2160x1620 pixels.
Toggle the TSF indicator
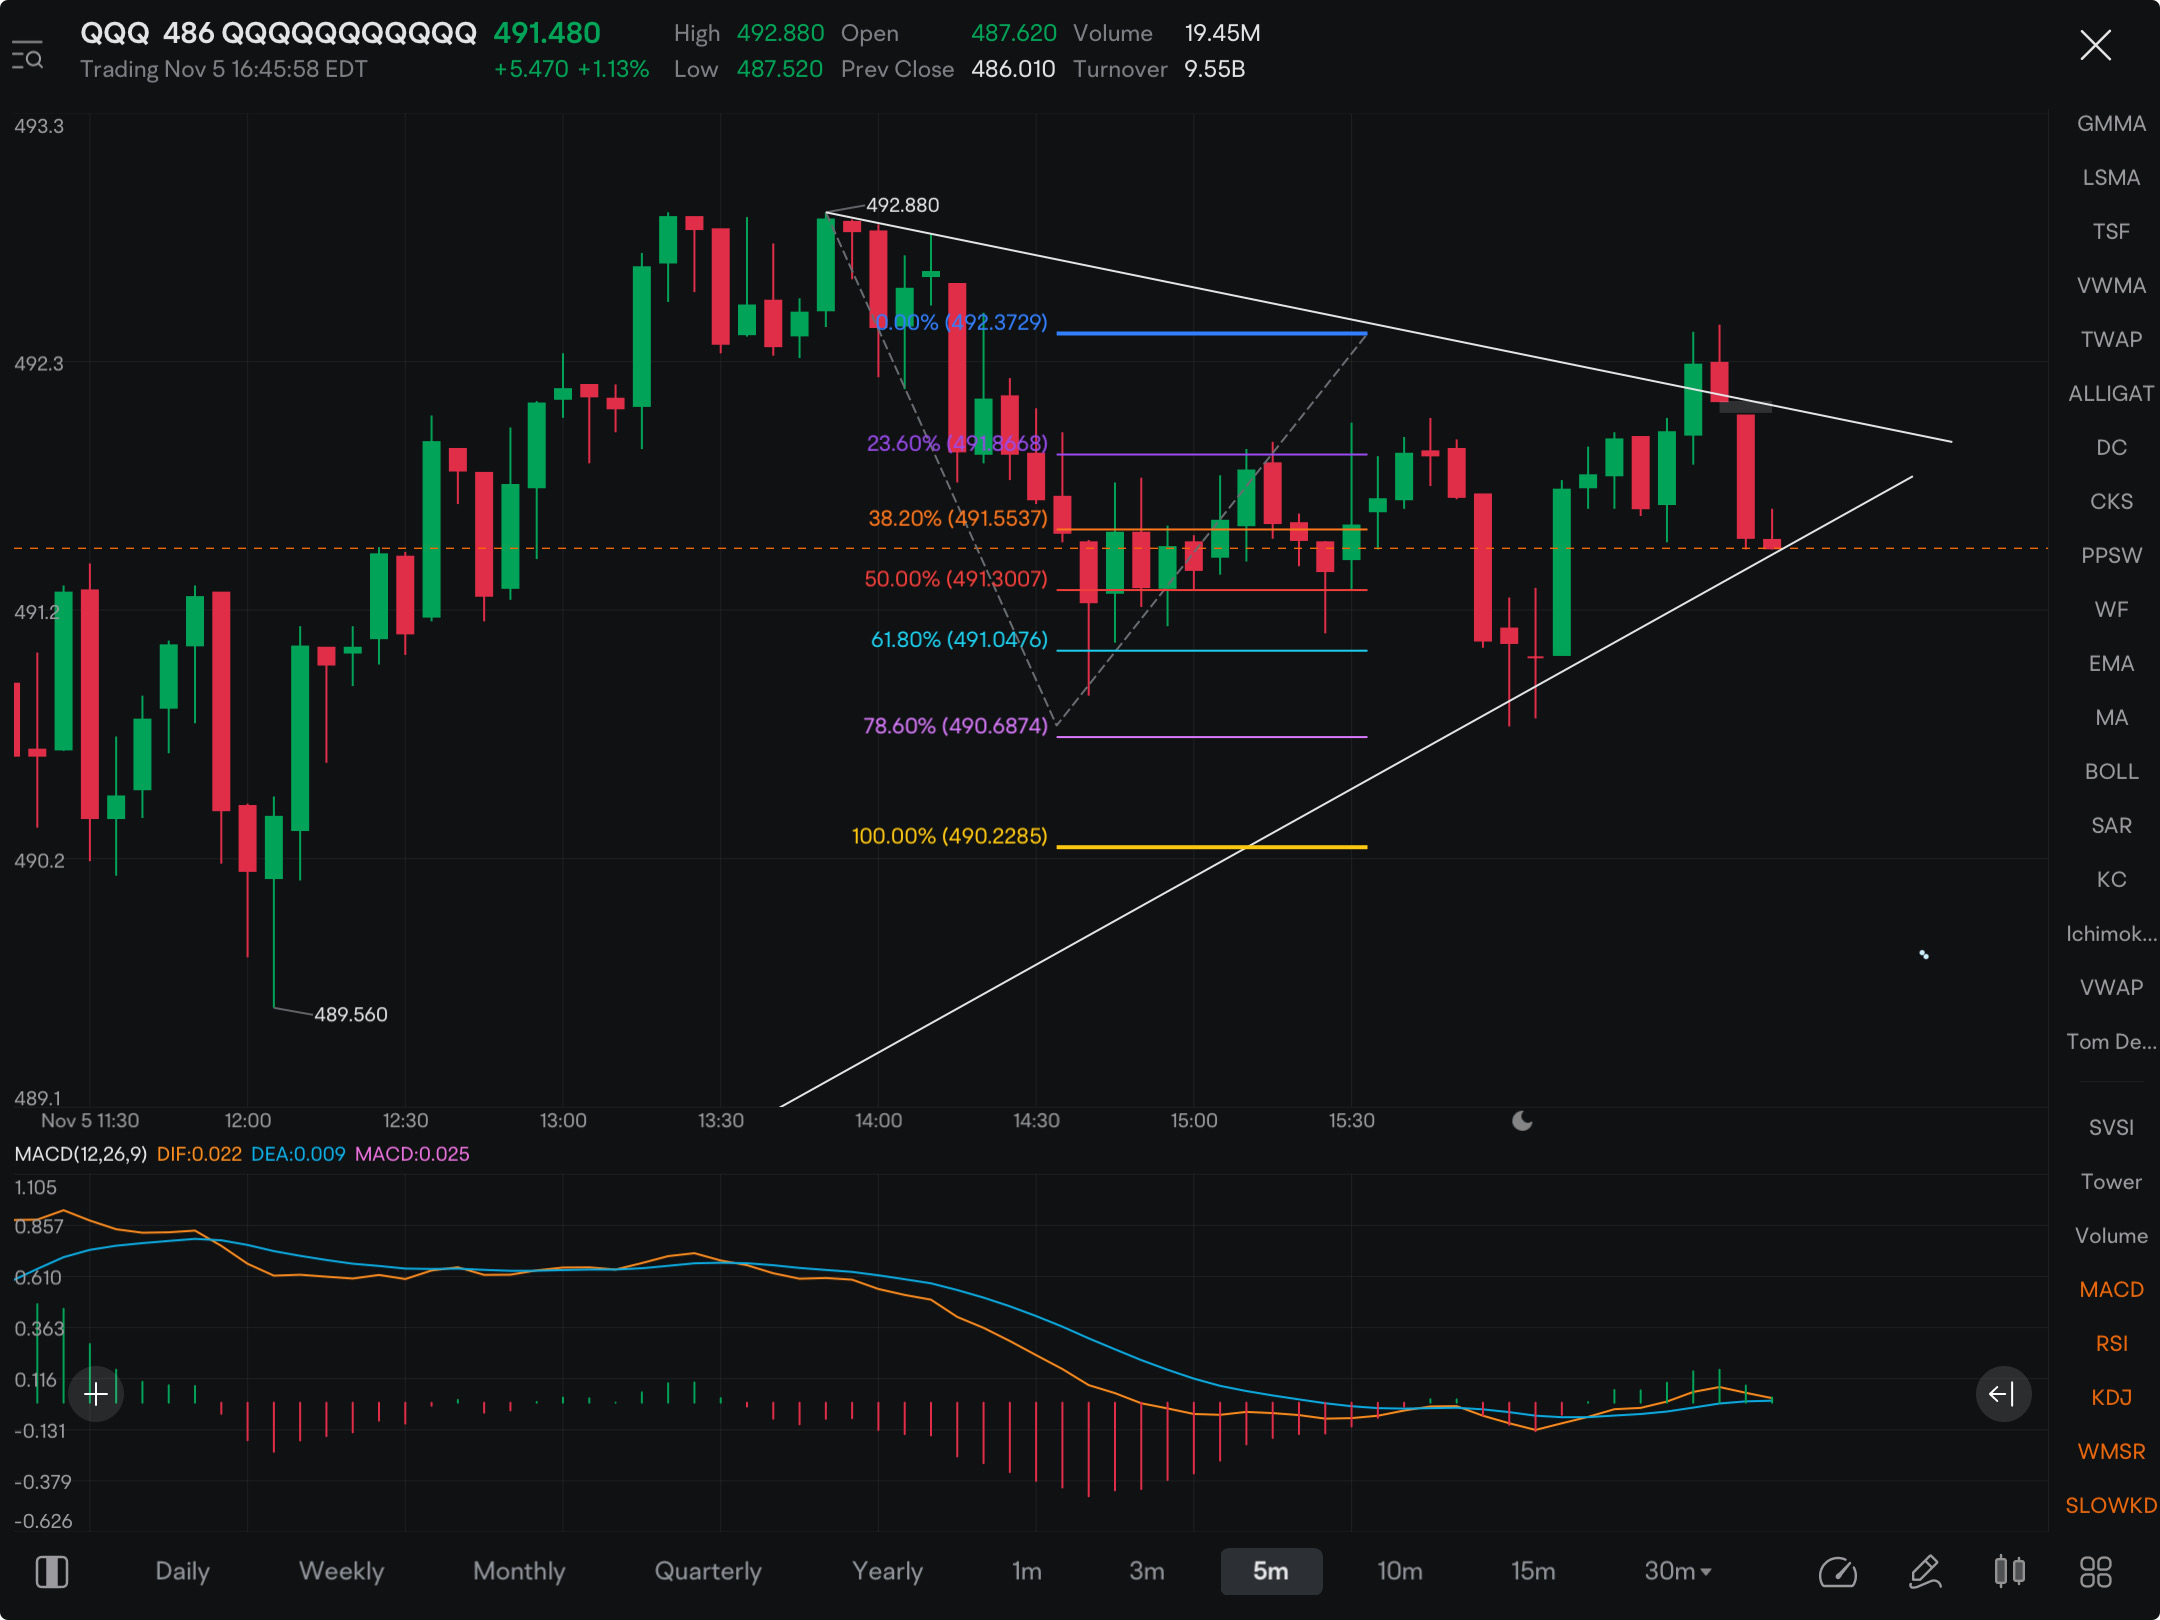click(x=2111, y=231)
